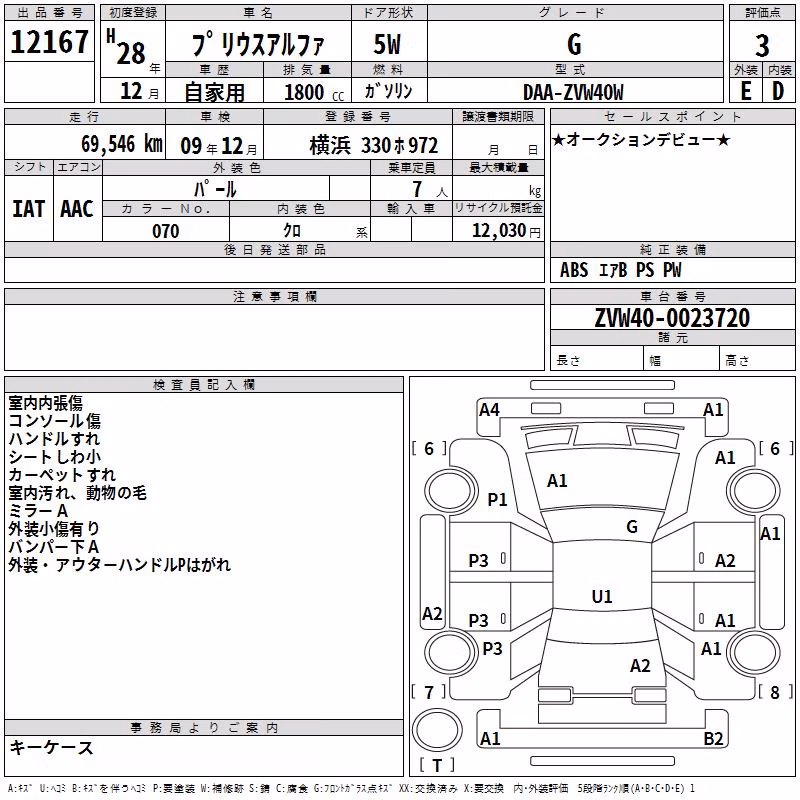The image size is (800, 800).
Task: Select the 評価点 header
Action: tap(763, 12)
